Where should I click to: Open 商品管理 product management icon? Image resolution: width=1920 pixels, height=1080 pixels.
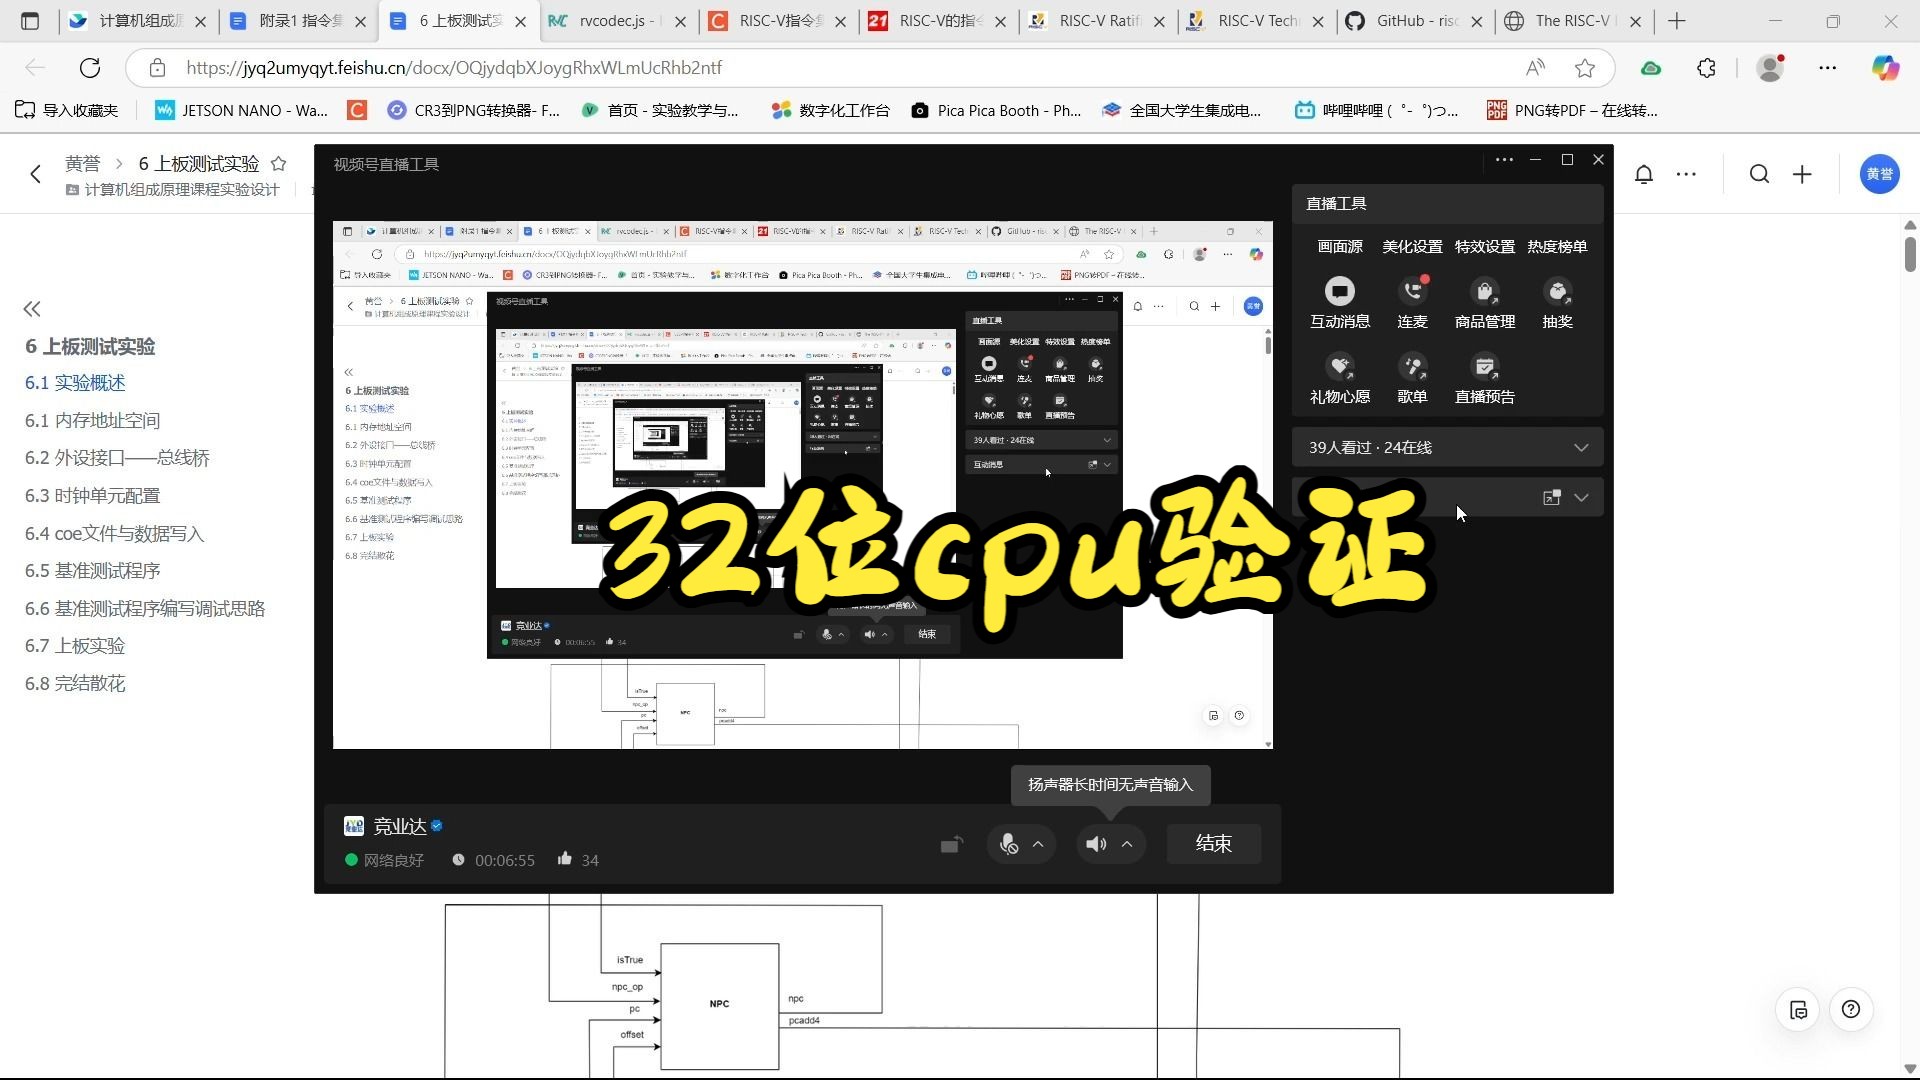pos(1484,291)
